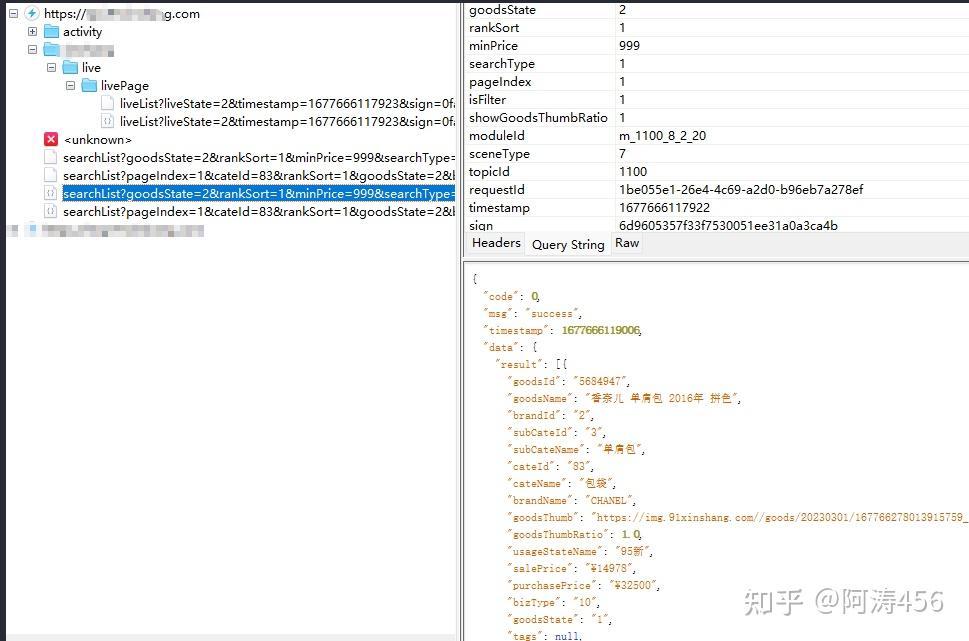Switch to the Headers tab
This screenshot has height=641, width=969.
pyautogui.click(x=495, y=243)
